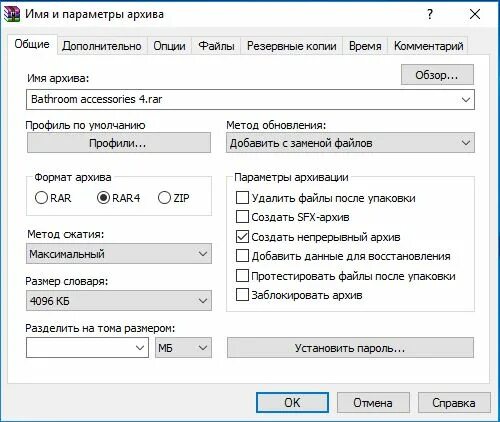Open the Комментарий tab

pyautogui.click(x=429, y=46)
